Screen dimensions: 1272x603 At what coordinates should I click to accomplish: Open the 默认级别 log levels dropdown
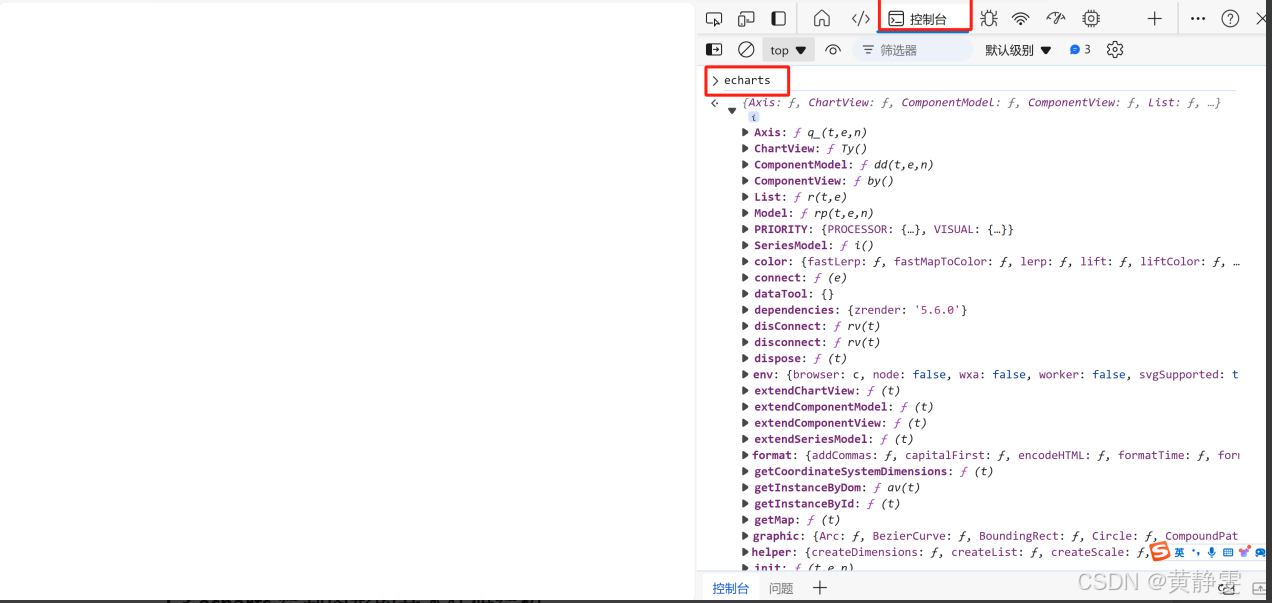pos(1018,50)
